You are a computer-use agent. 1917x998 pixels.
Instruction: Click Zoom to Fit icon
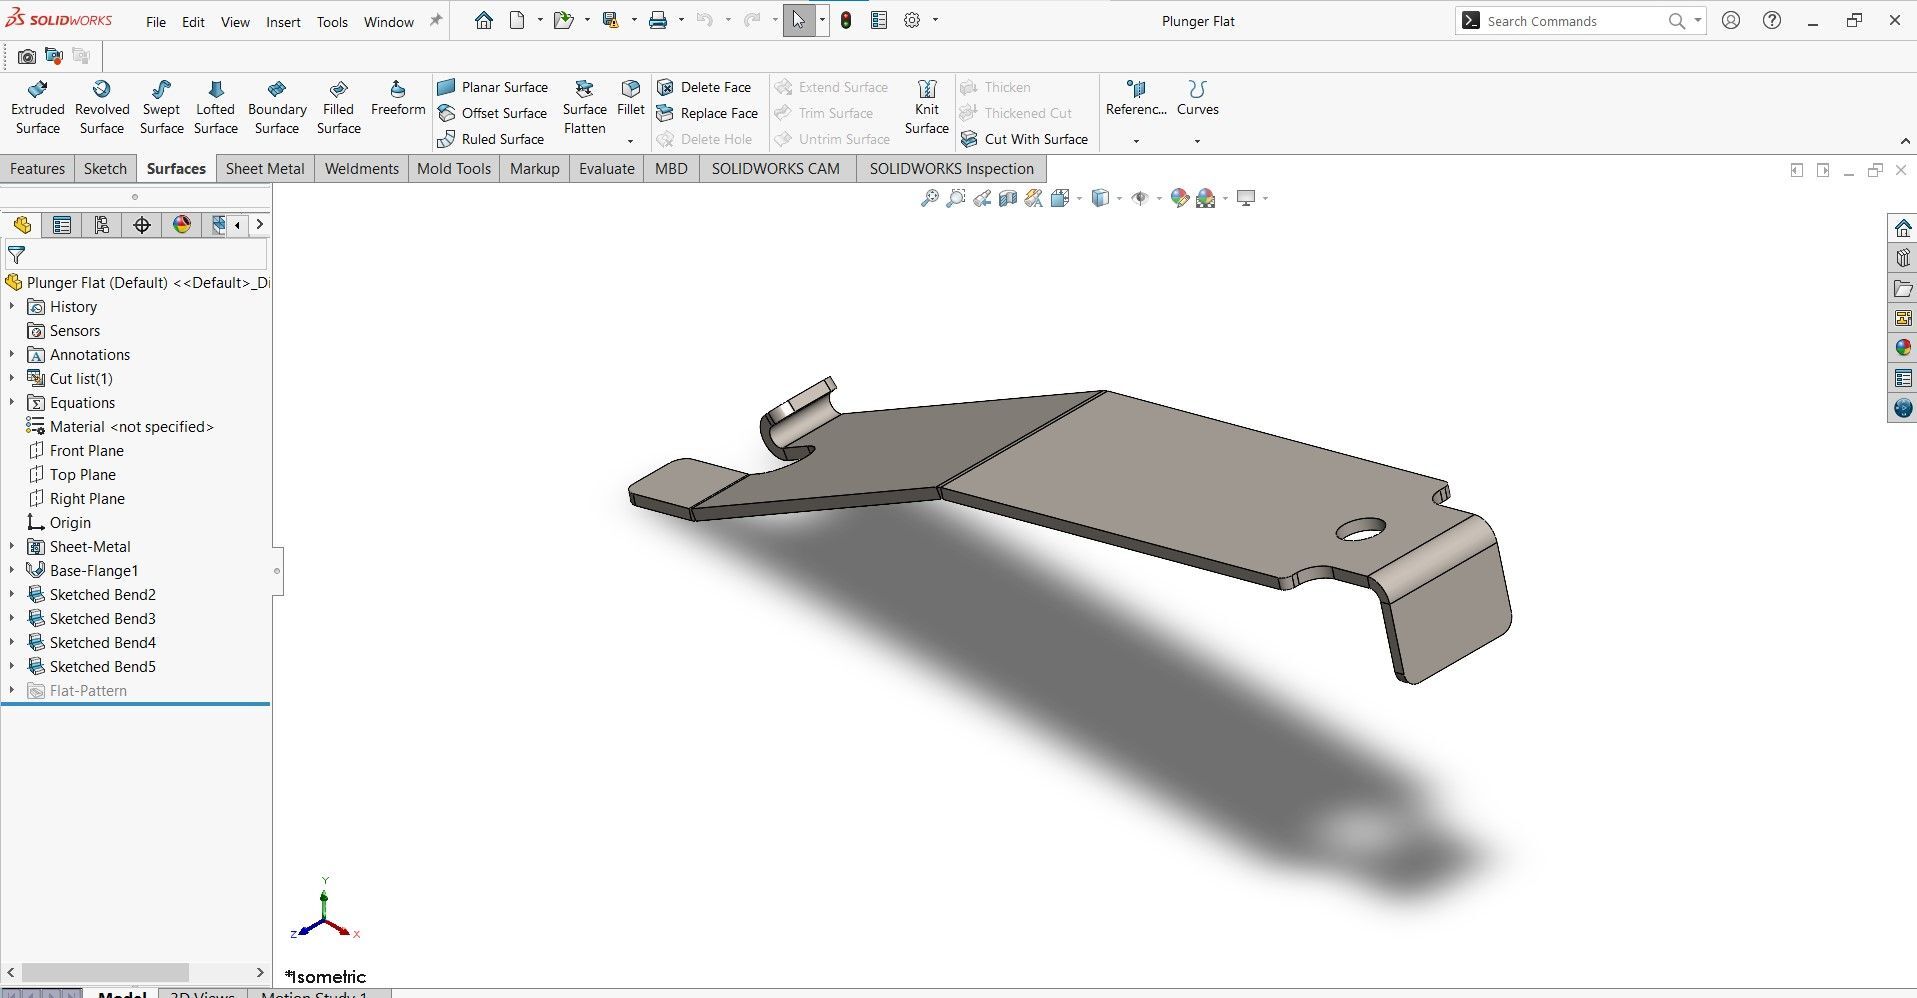929,198
